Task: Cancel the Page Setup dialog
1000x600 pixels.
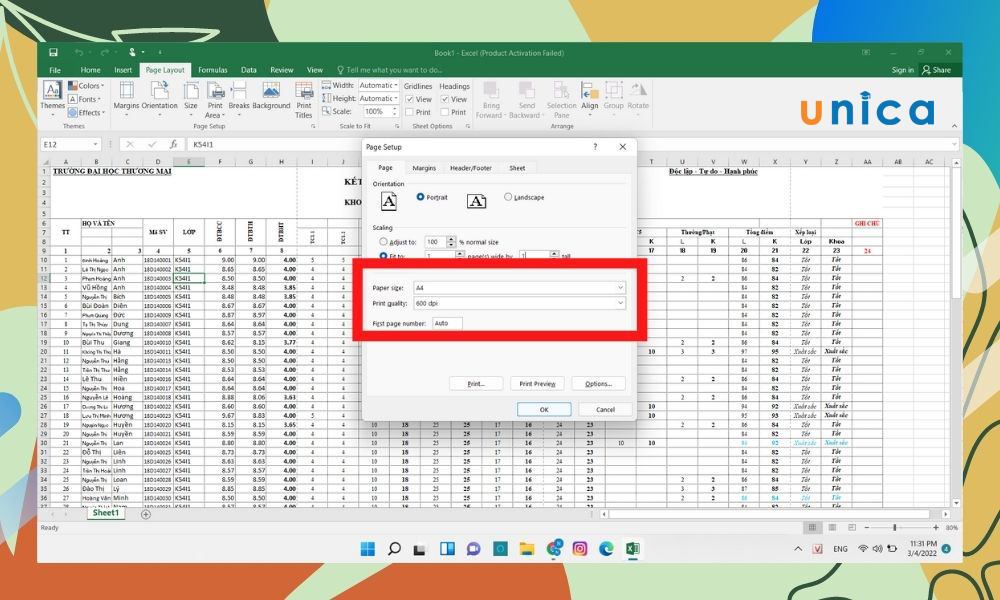Action: [x=605, y=409]
